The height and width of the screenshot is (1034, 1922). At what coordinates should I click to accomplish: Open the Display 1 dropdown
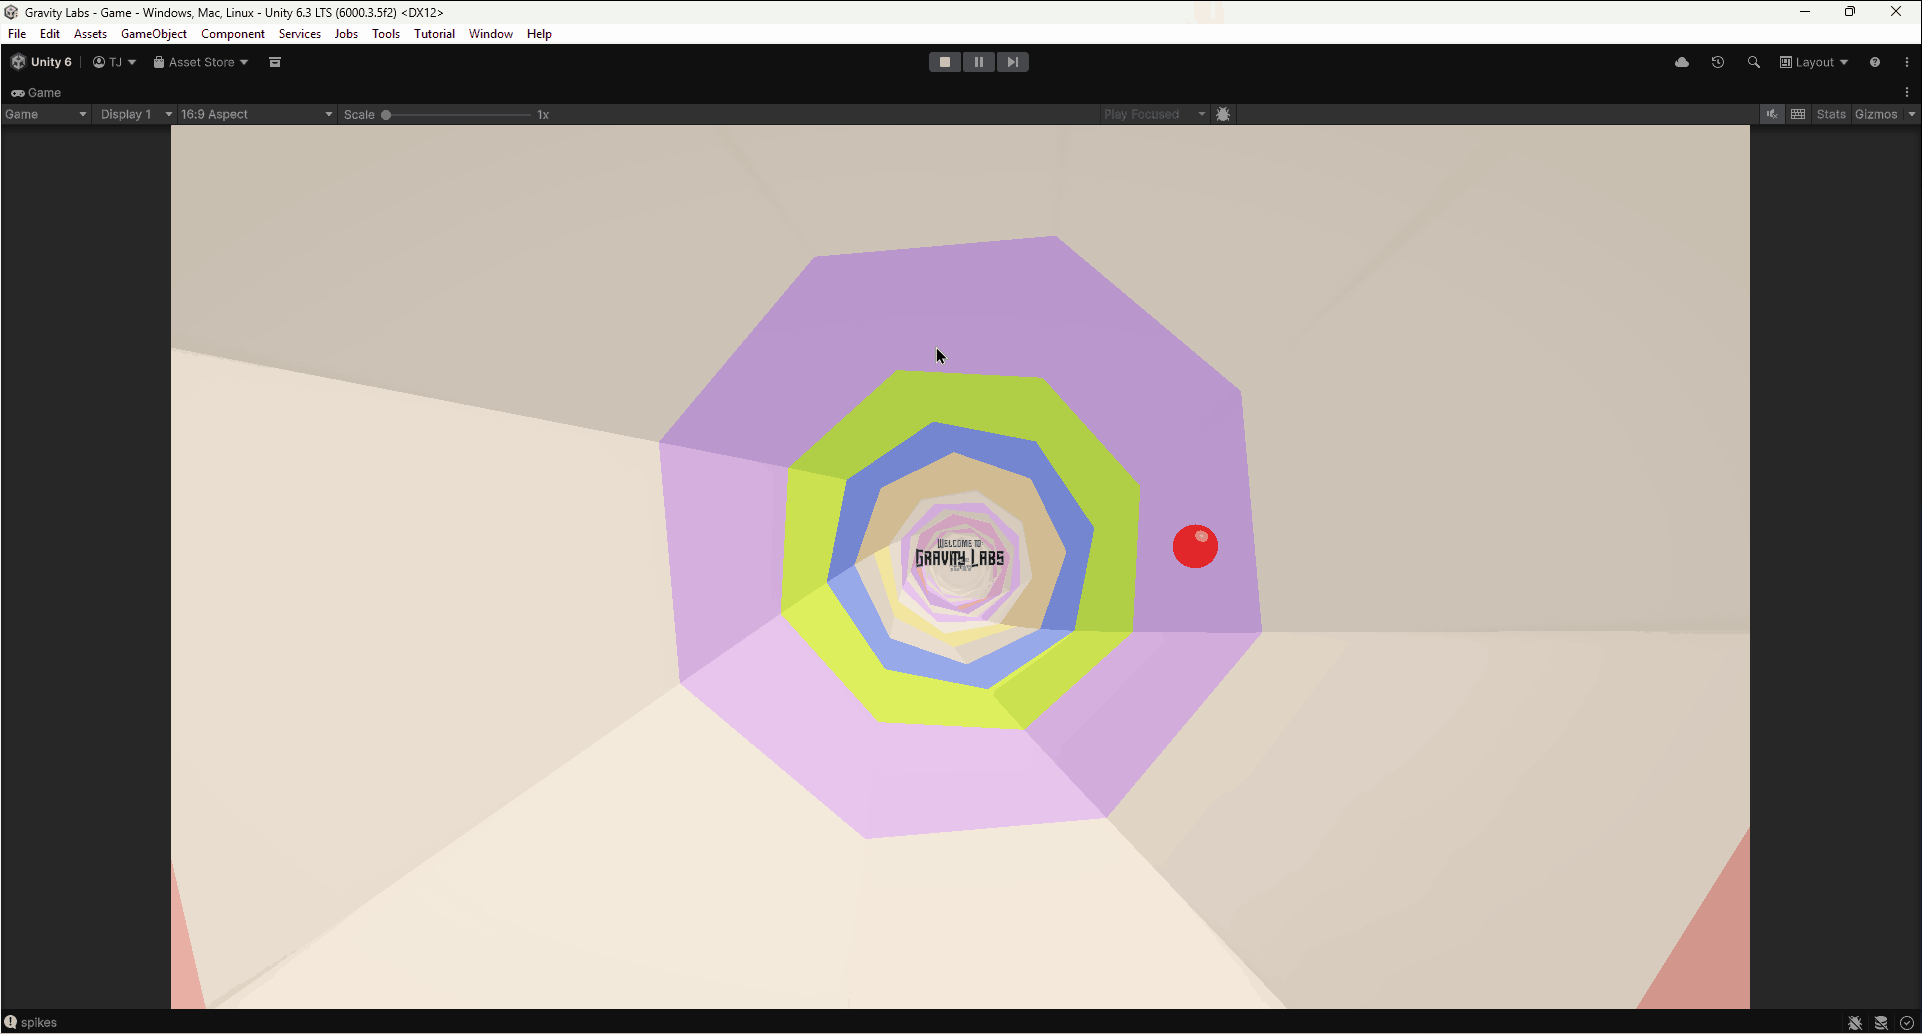point(135,114)
